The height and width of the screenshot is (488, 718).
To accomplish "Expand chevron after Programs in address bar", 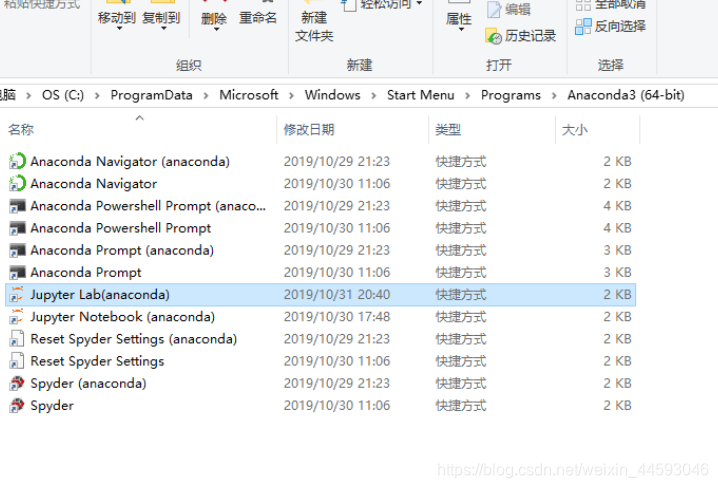I will (x=554, y=95).
